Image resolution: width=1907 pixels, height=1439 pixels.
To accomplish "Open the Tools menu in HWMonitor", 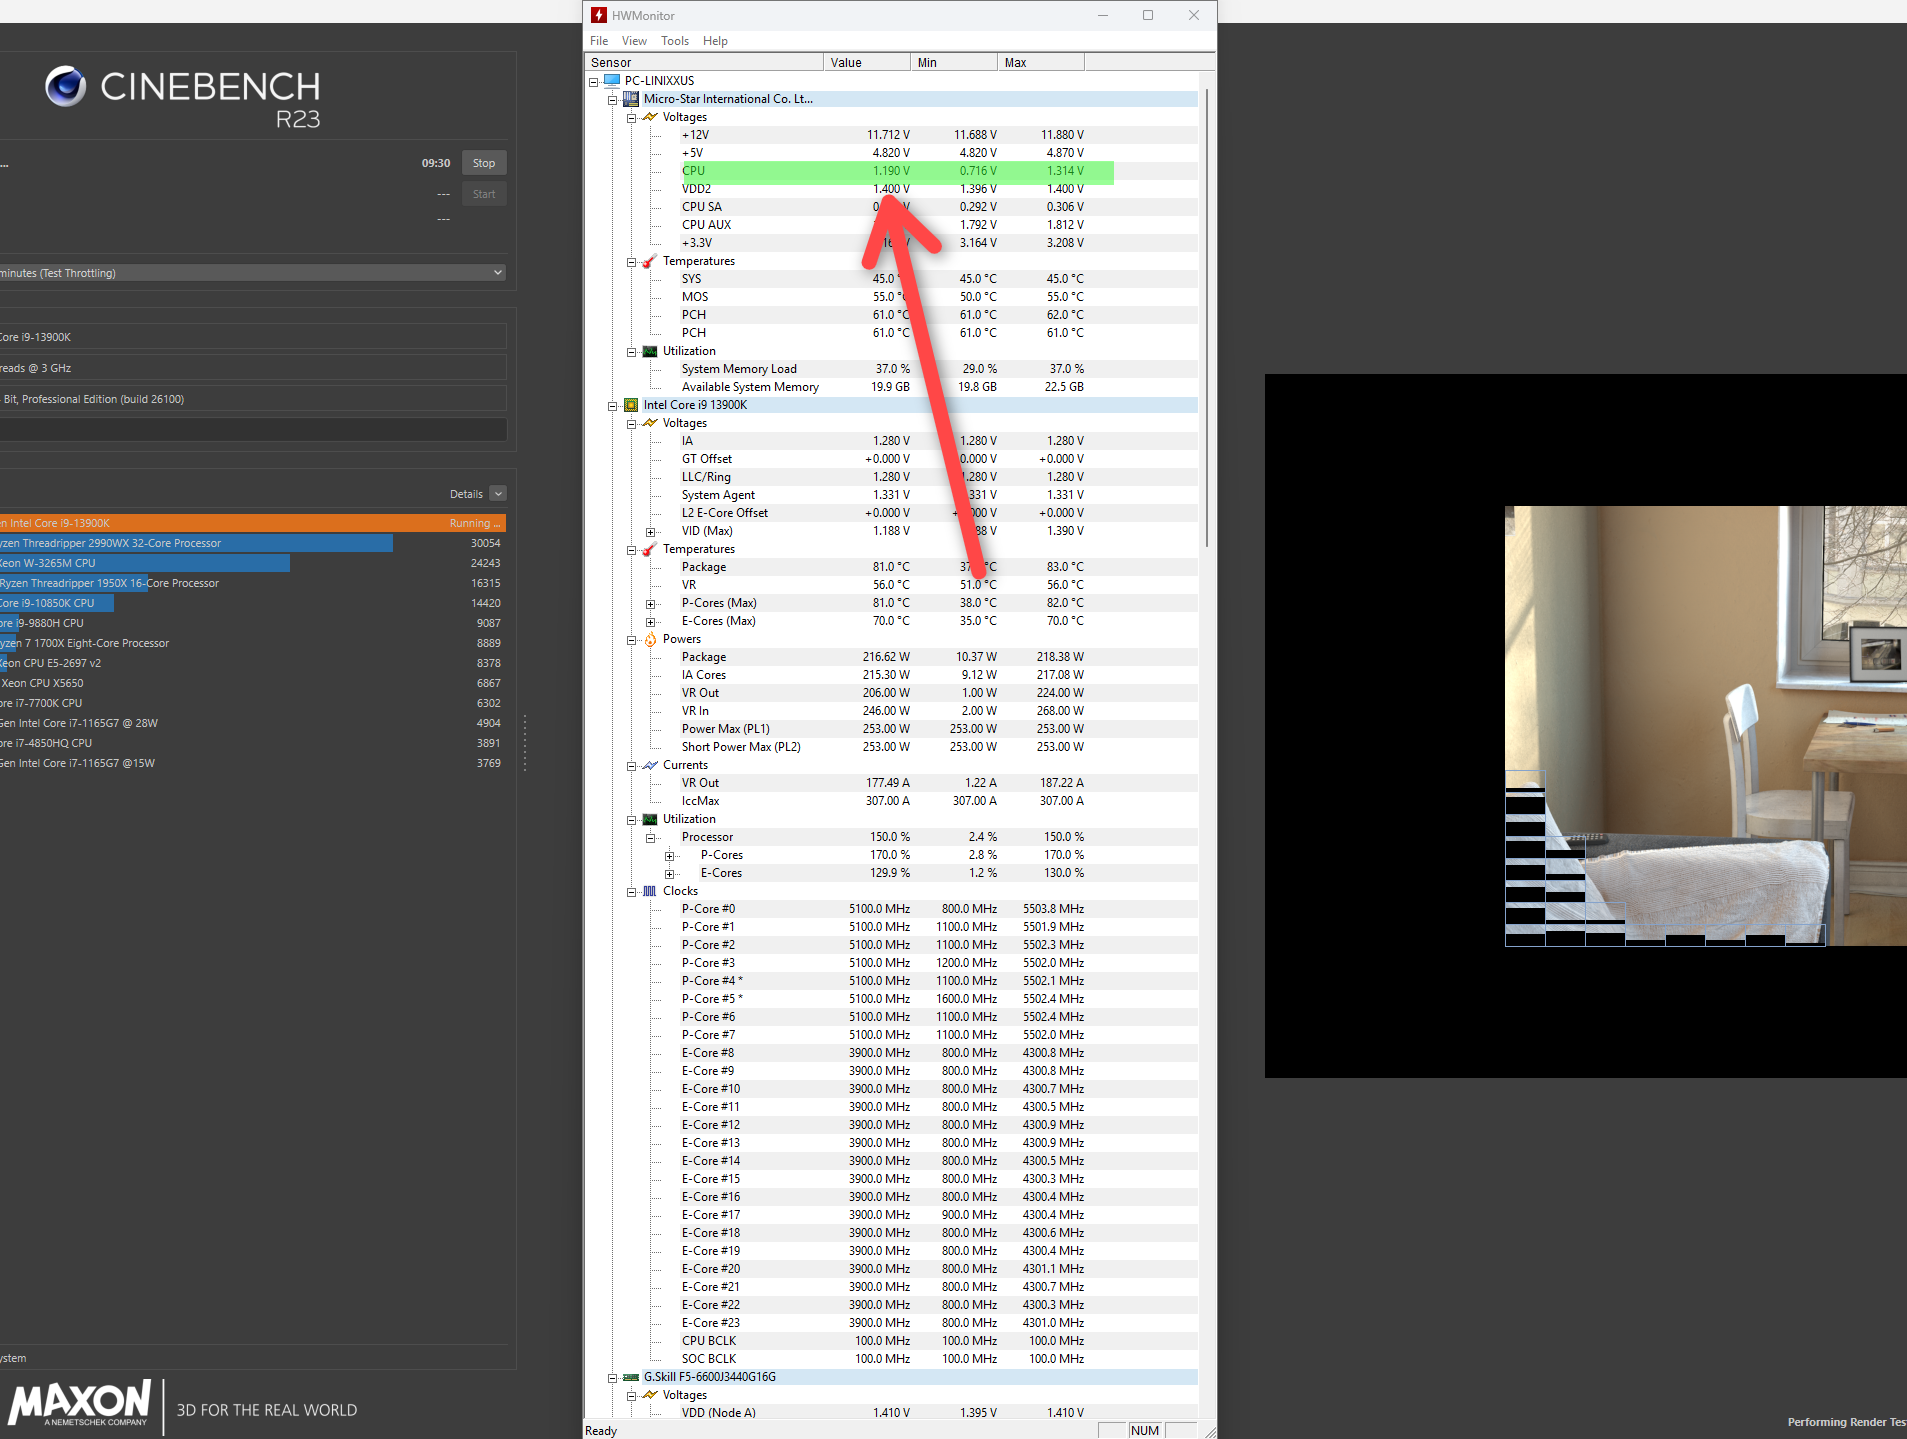I will click(x=675, y=40).
